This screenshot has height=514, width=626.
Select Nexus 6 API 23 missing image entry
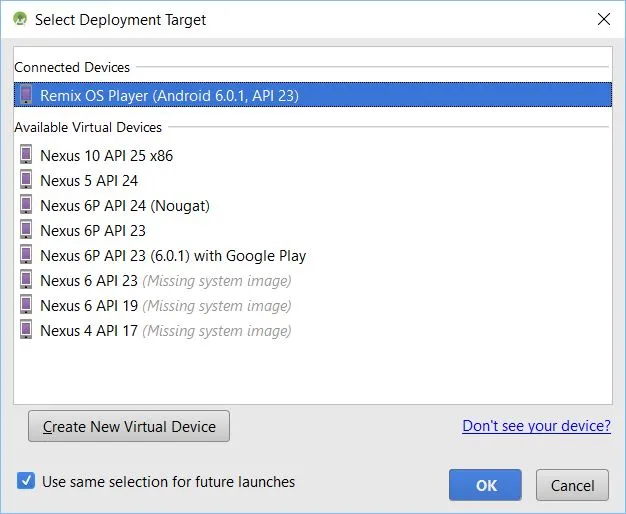pos(166,281)
